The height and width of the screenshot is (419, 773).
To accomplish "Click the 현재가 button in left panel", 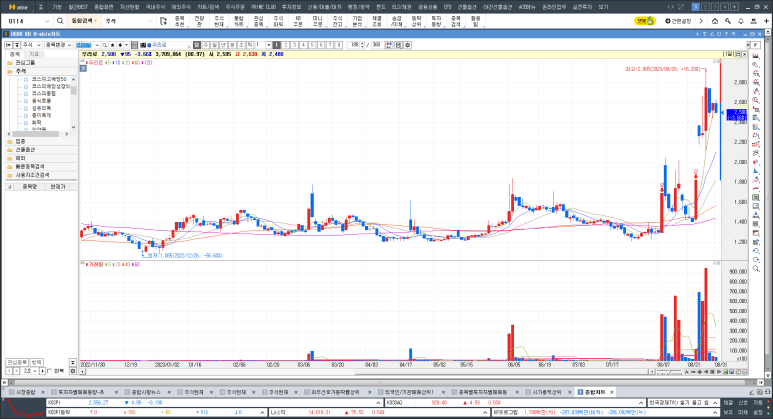I will (x=57, y=186).
